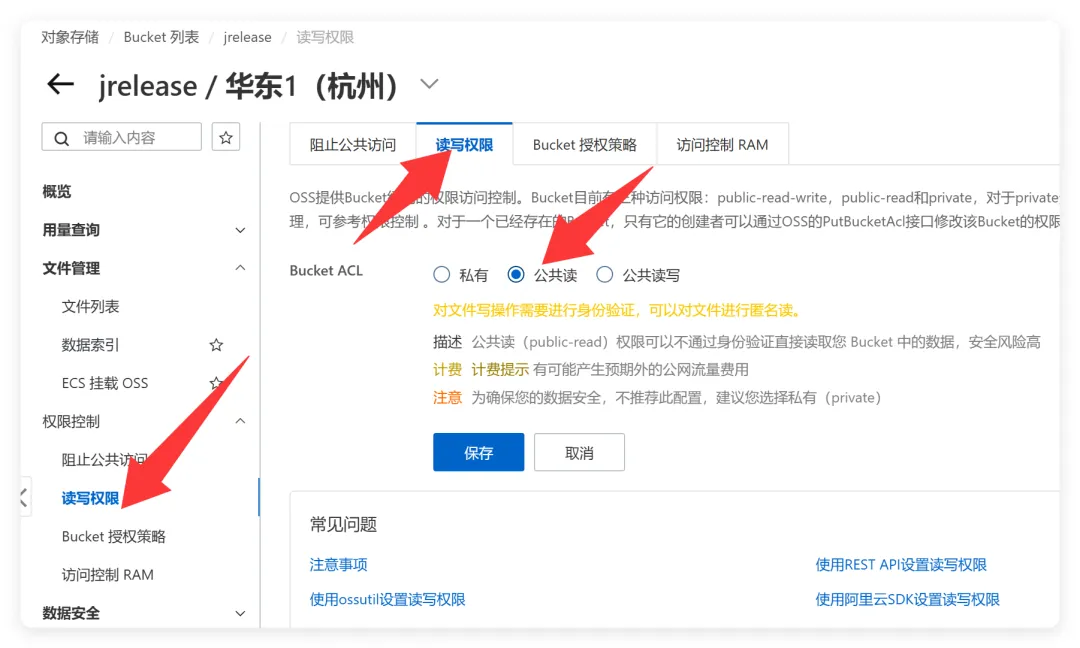This screenshot has width=1080, height=648.
Task: Expand the 用量查询 section
Action: (240, 230)
